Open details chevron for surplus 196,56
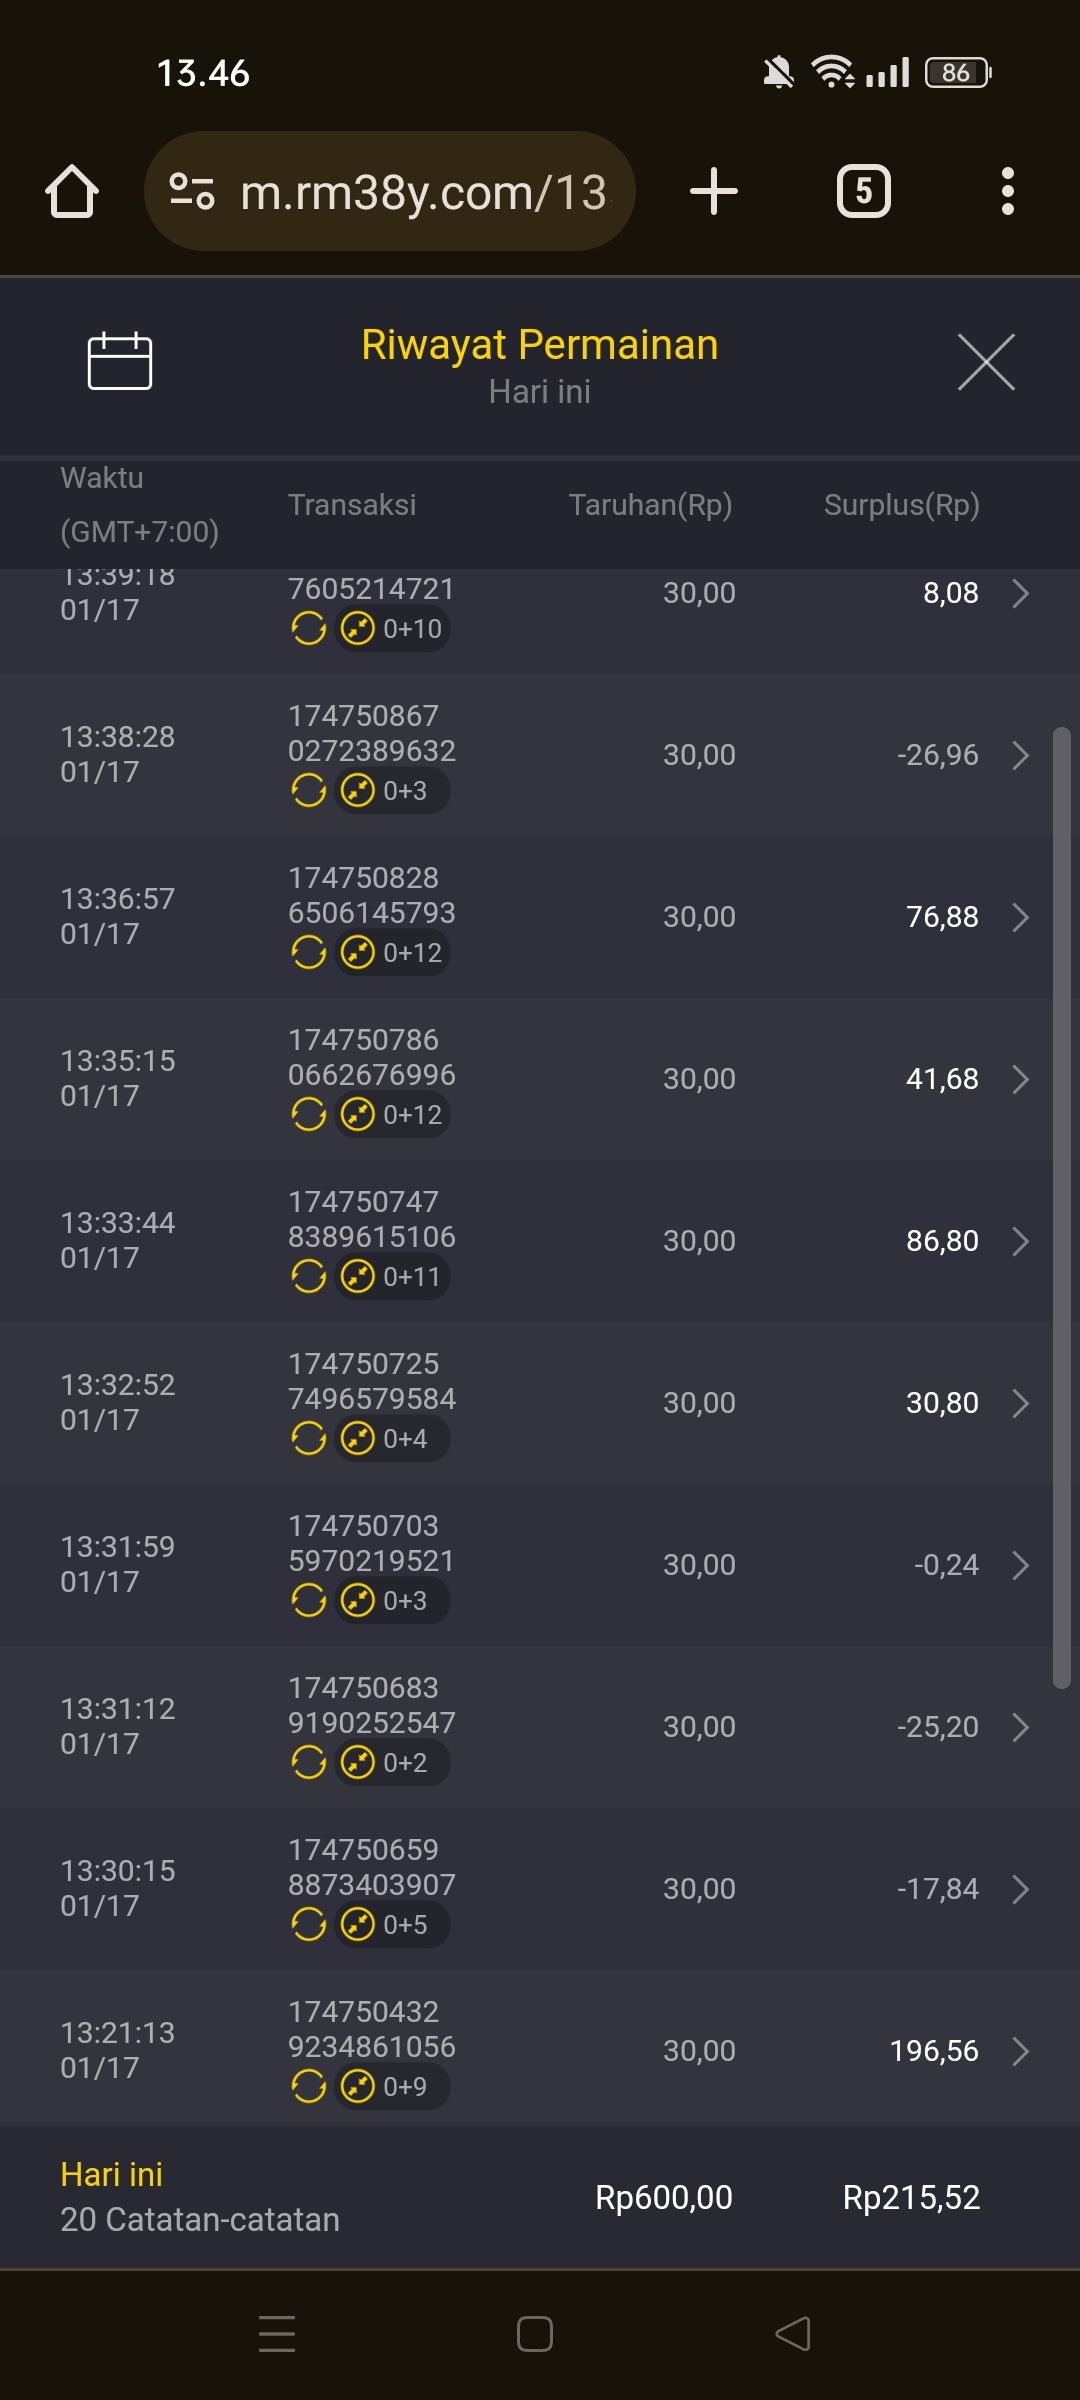Viewport: 1080px width, 2400px height. tap(1020, 2051)
